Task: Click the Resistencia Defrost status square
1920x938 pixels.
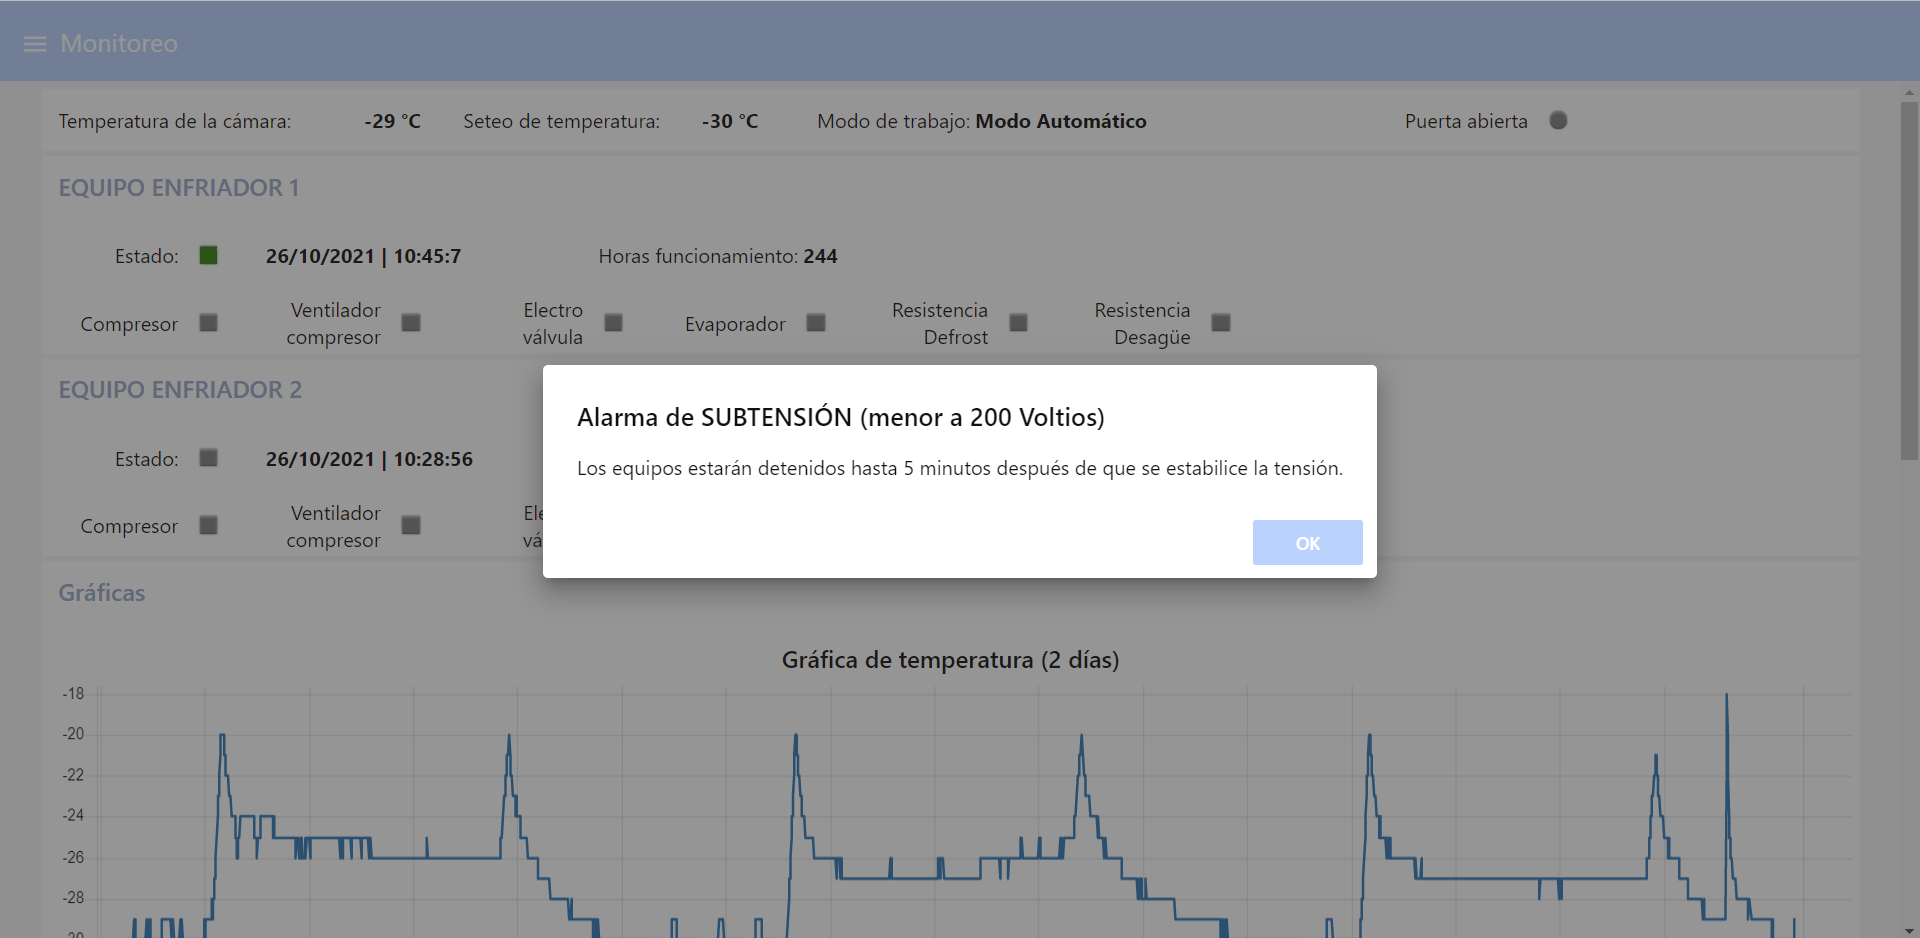Action: 1018,323
